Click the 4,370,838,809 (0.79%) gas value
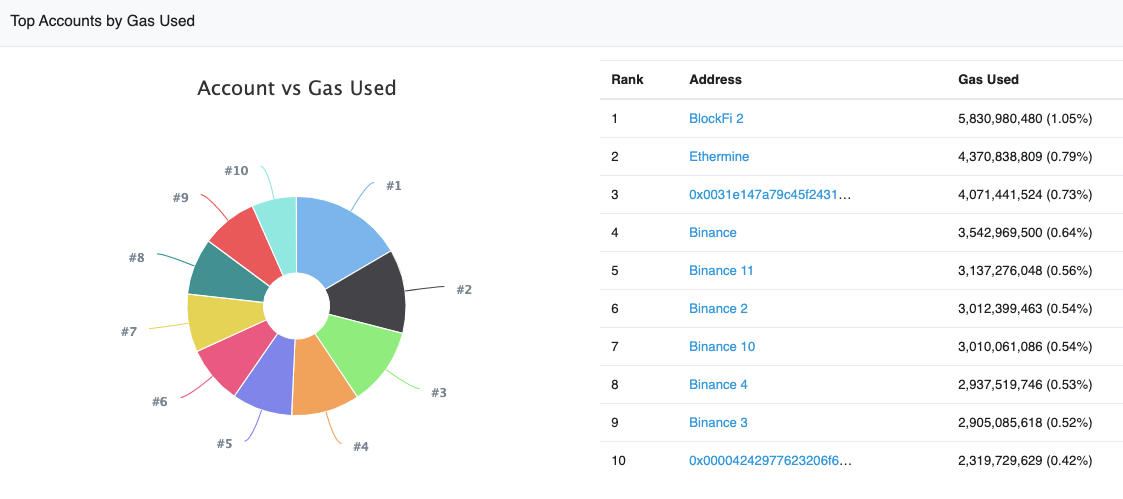 click(x=1025, y=156)
